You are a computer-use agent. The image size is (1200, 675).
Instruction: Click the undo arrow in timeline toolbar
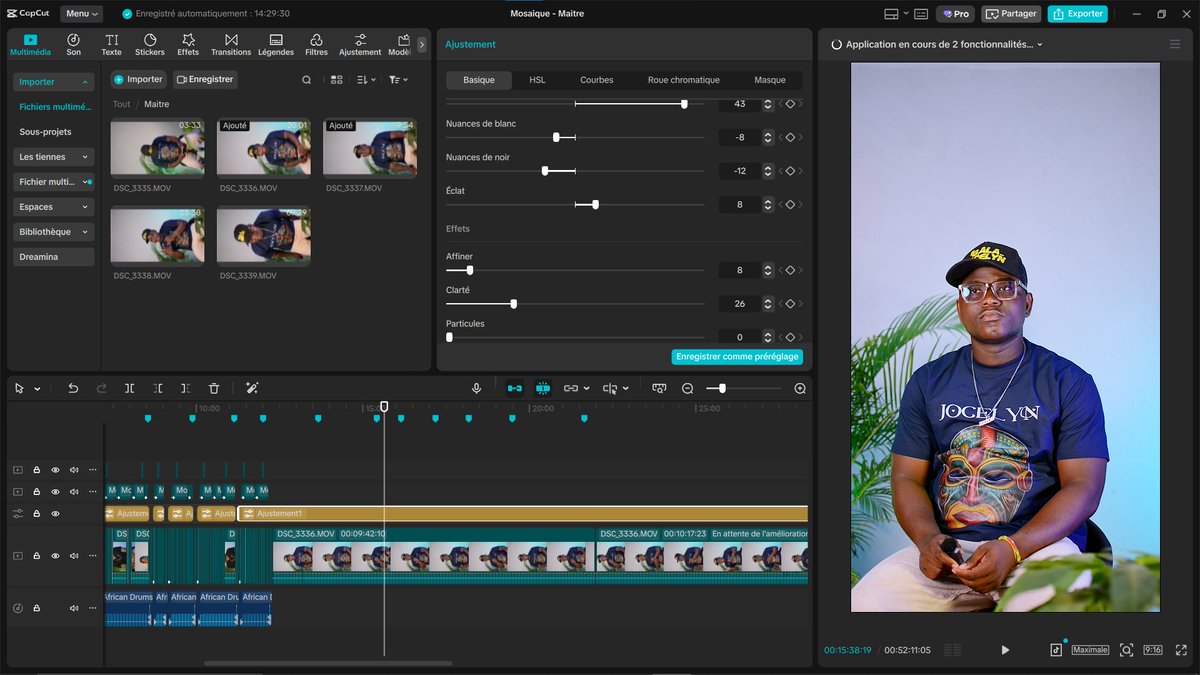pos(73,388)
